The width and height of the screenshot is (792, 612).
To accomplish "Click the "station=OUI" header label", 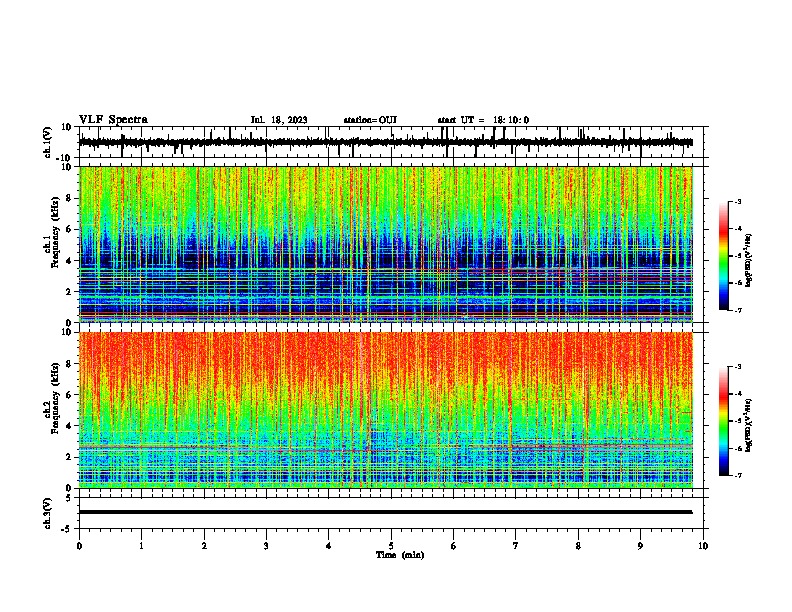I will pyautogui.click(x=370, y=120).
